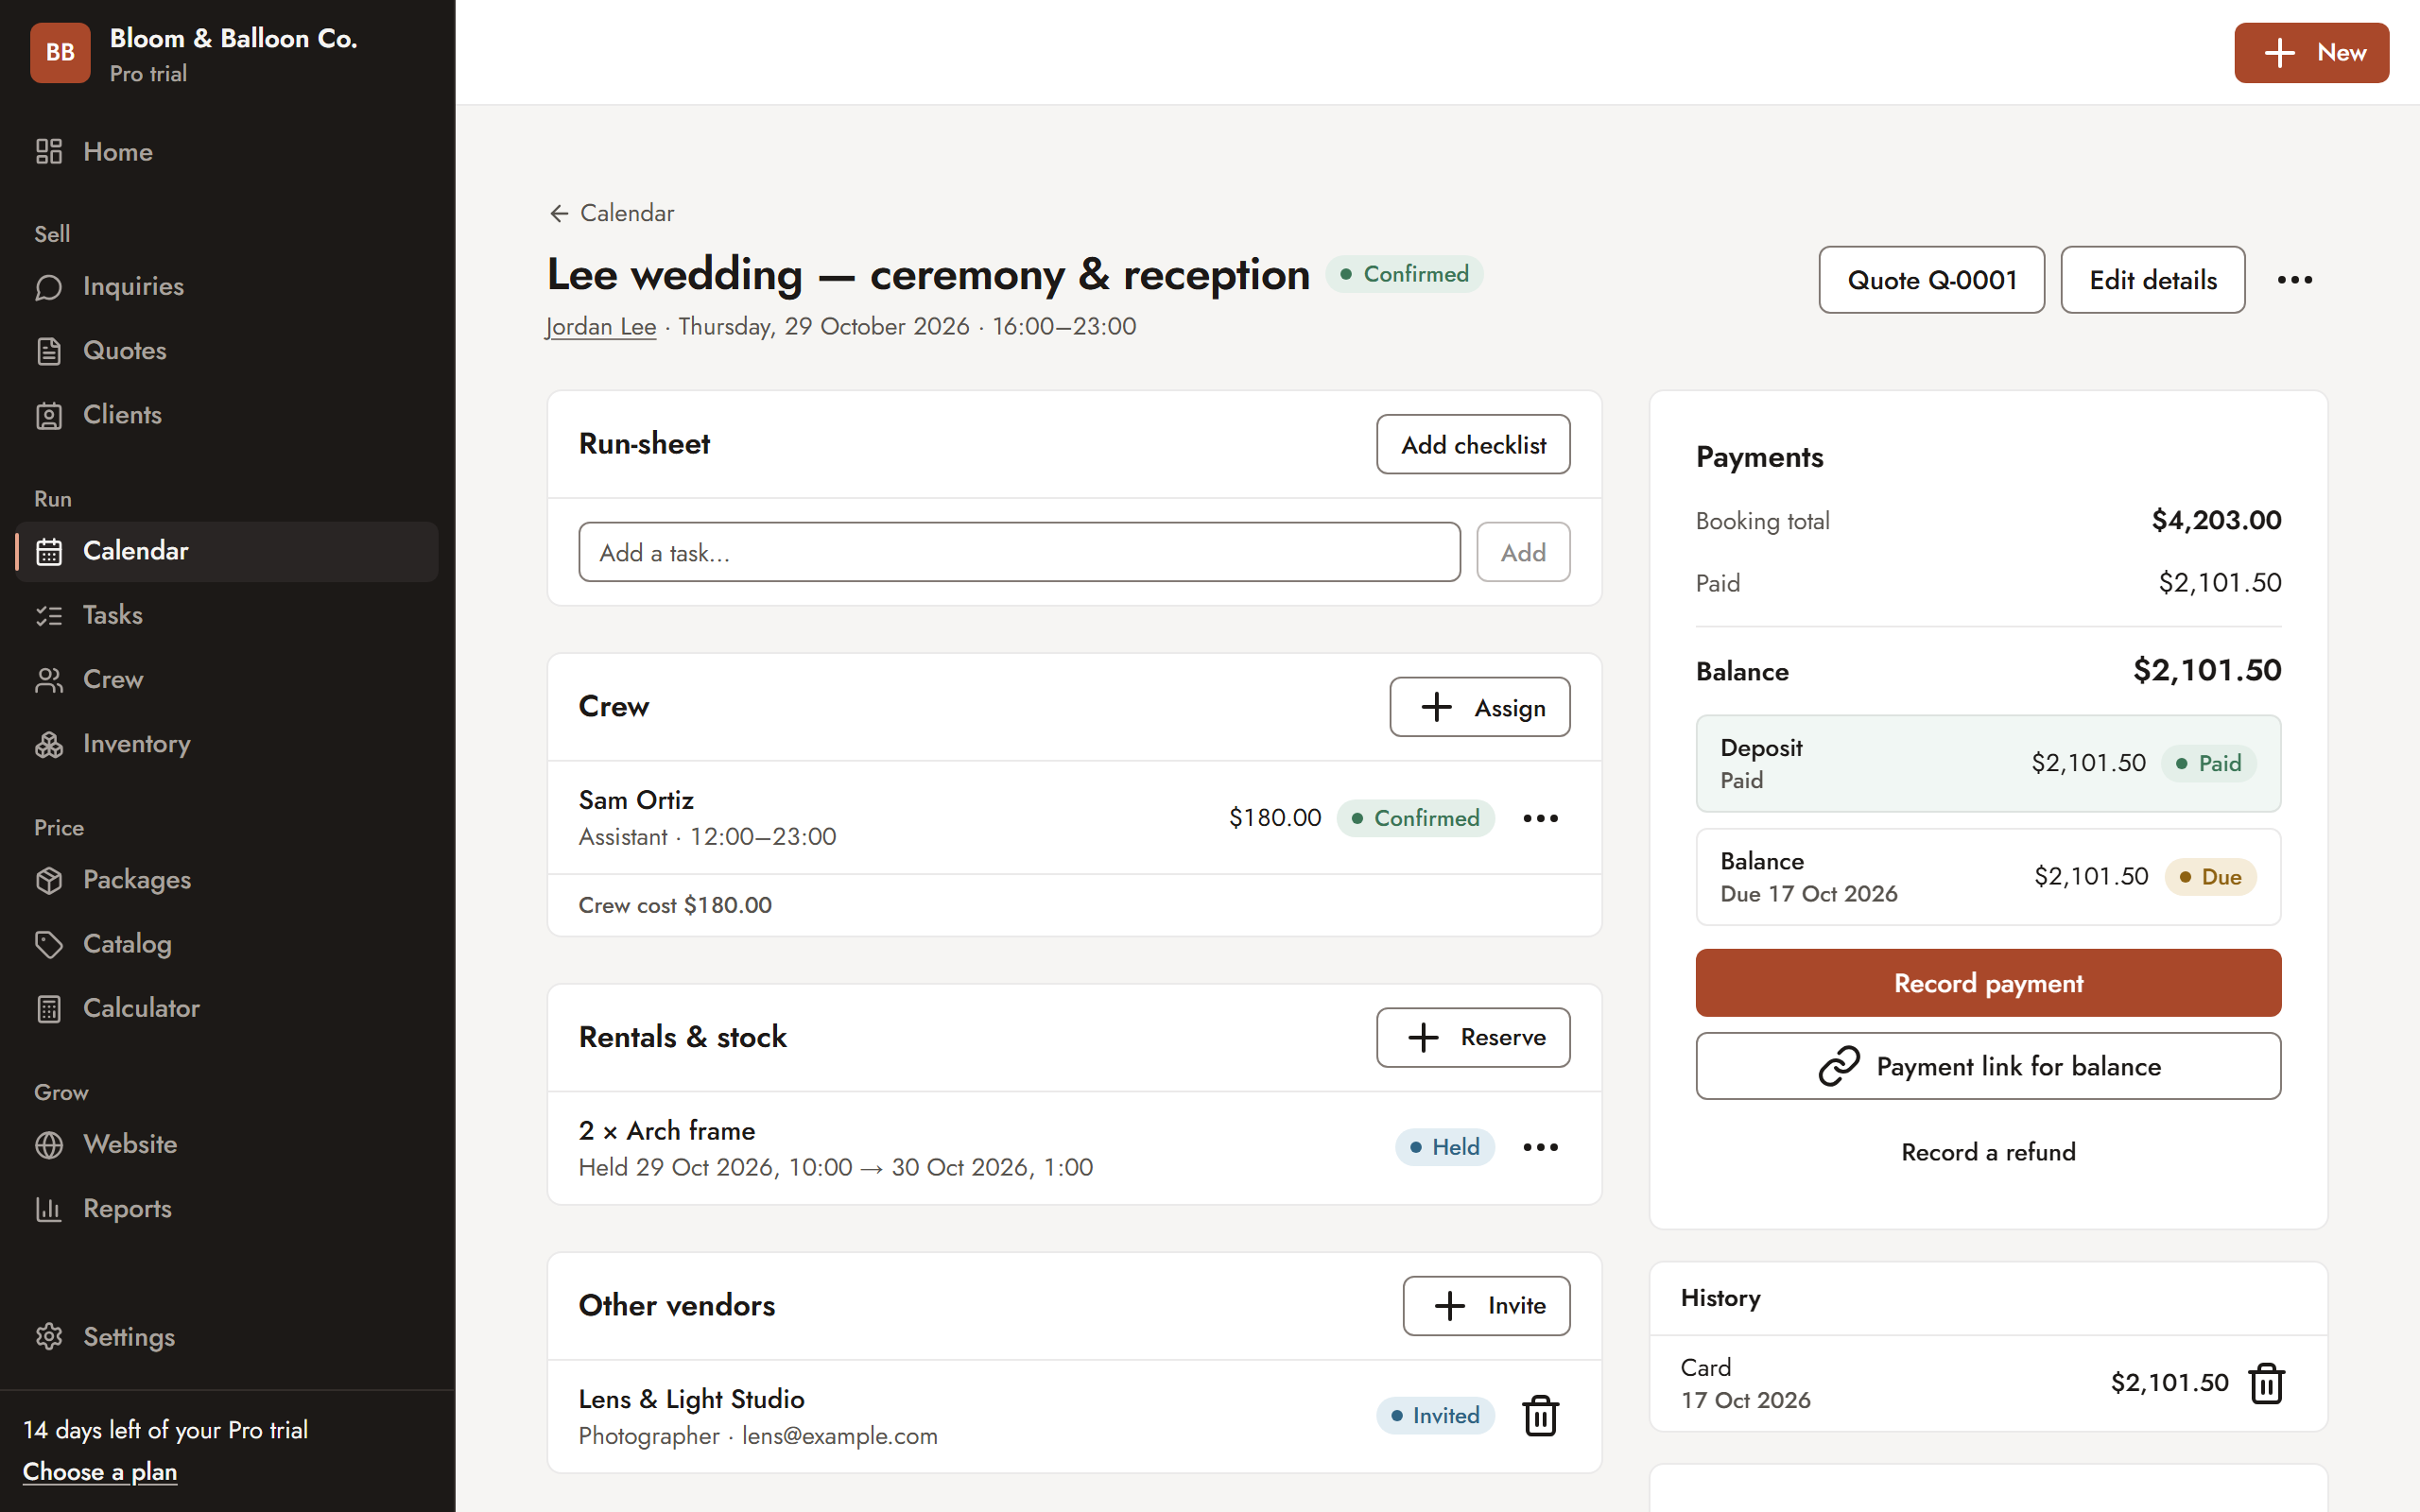Select Calendar in the sidebar

pyautogui.click(x=227, y=551)
